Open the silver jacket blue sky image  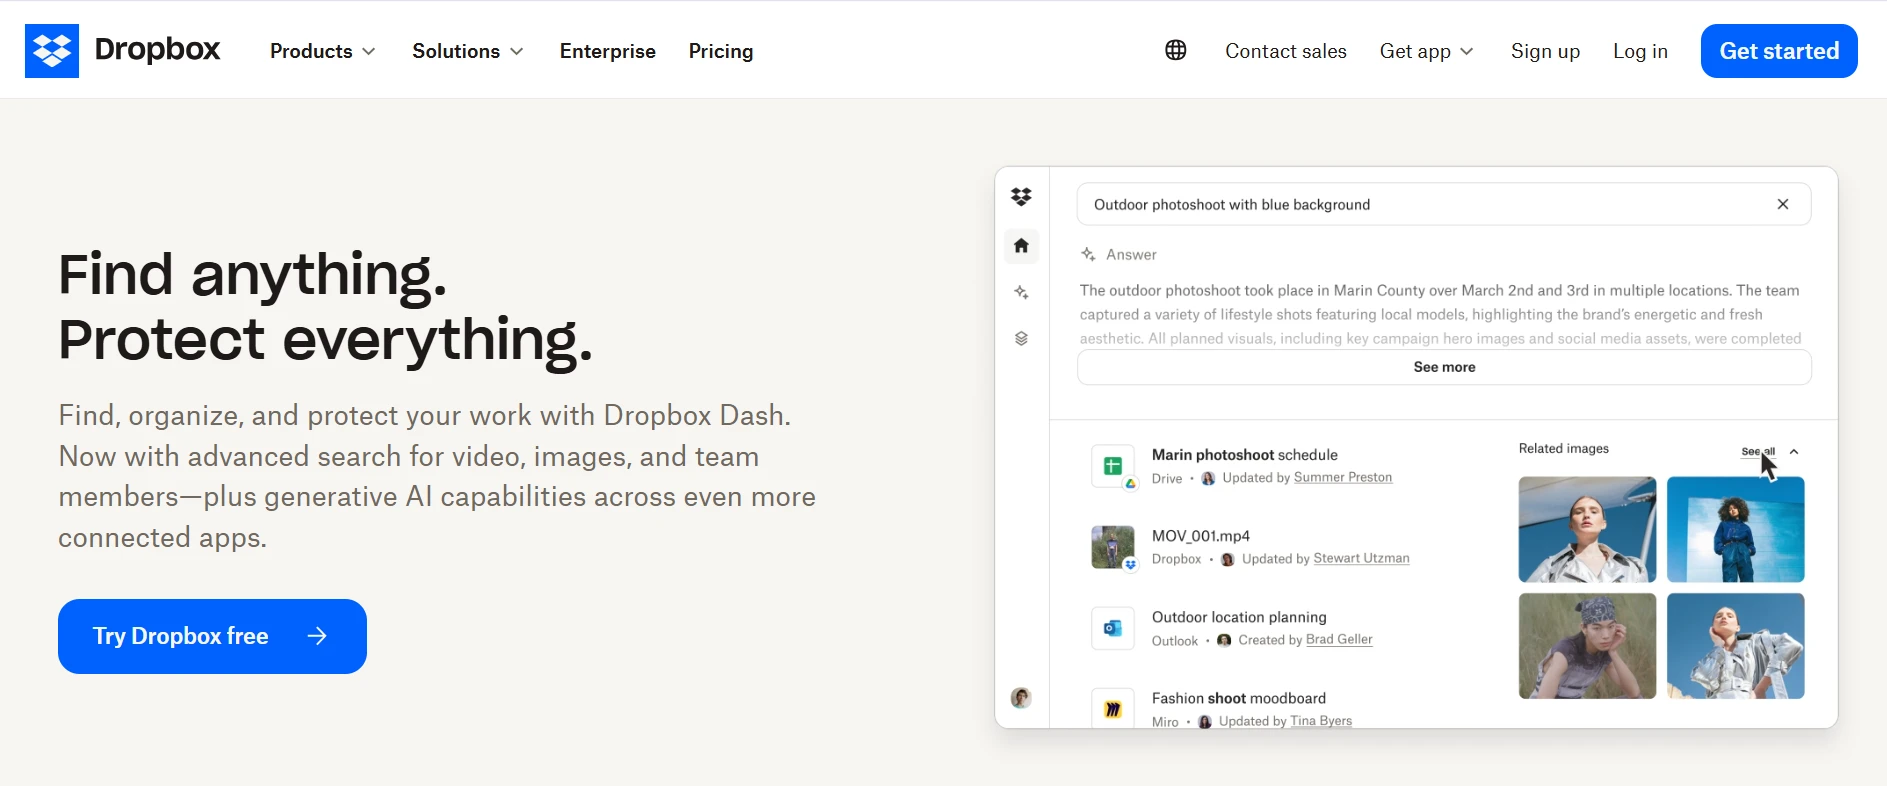tap(1735, 646)
